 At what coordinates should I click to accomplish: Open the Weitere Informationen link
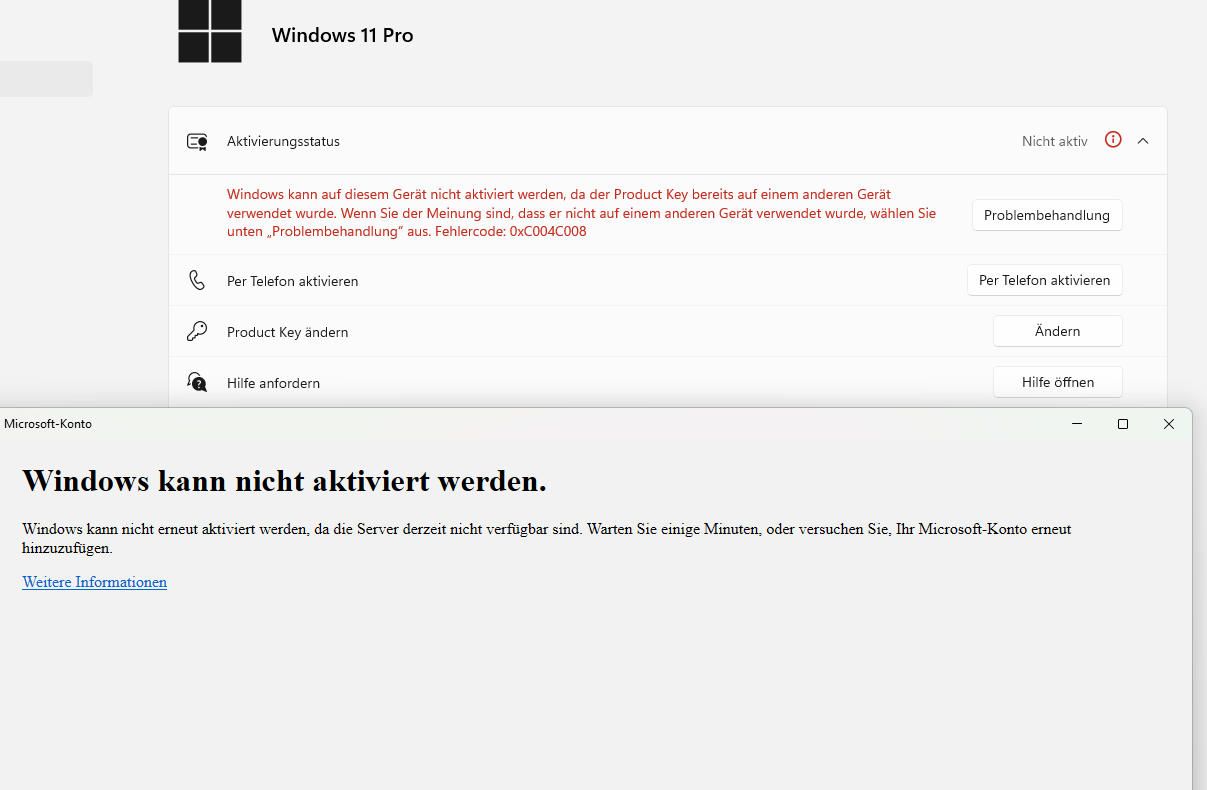point(94,582)
